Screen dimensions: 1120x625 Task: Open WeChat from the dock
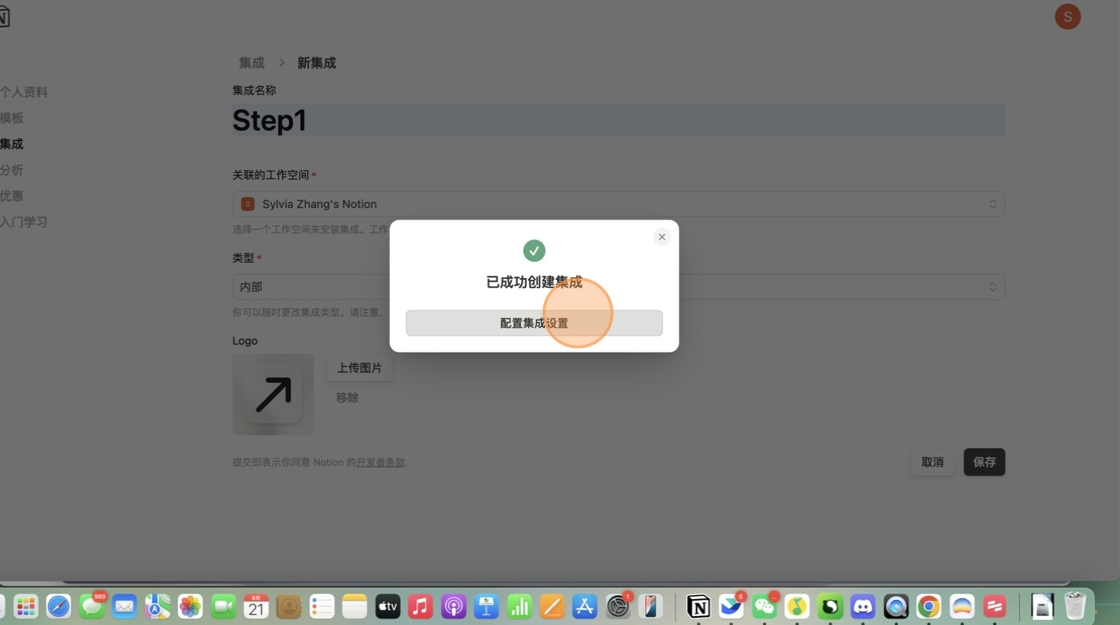[x=764, y=607]
